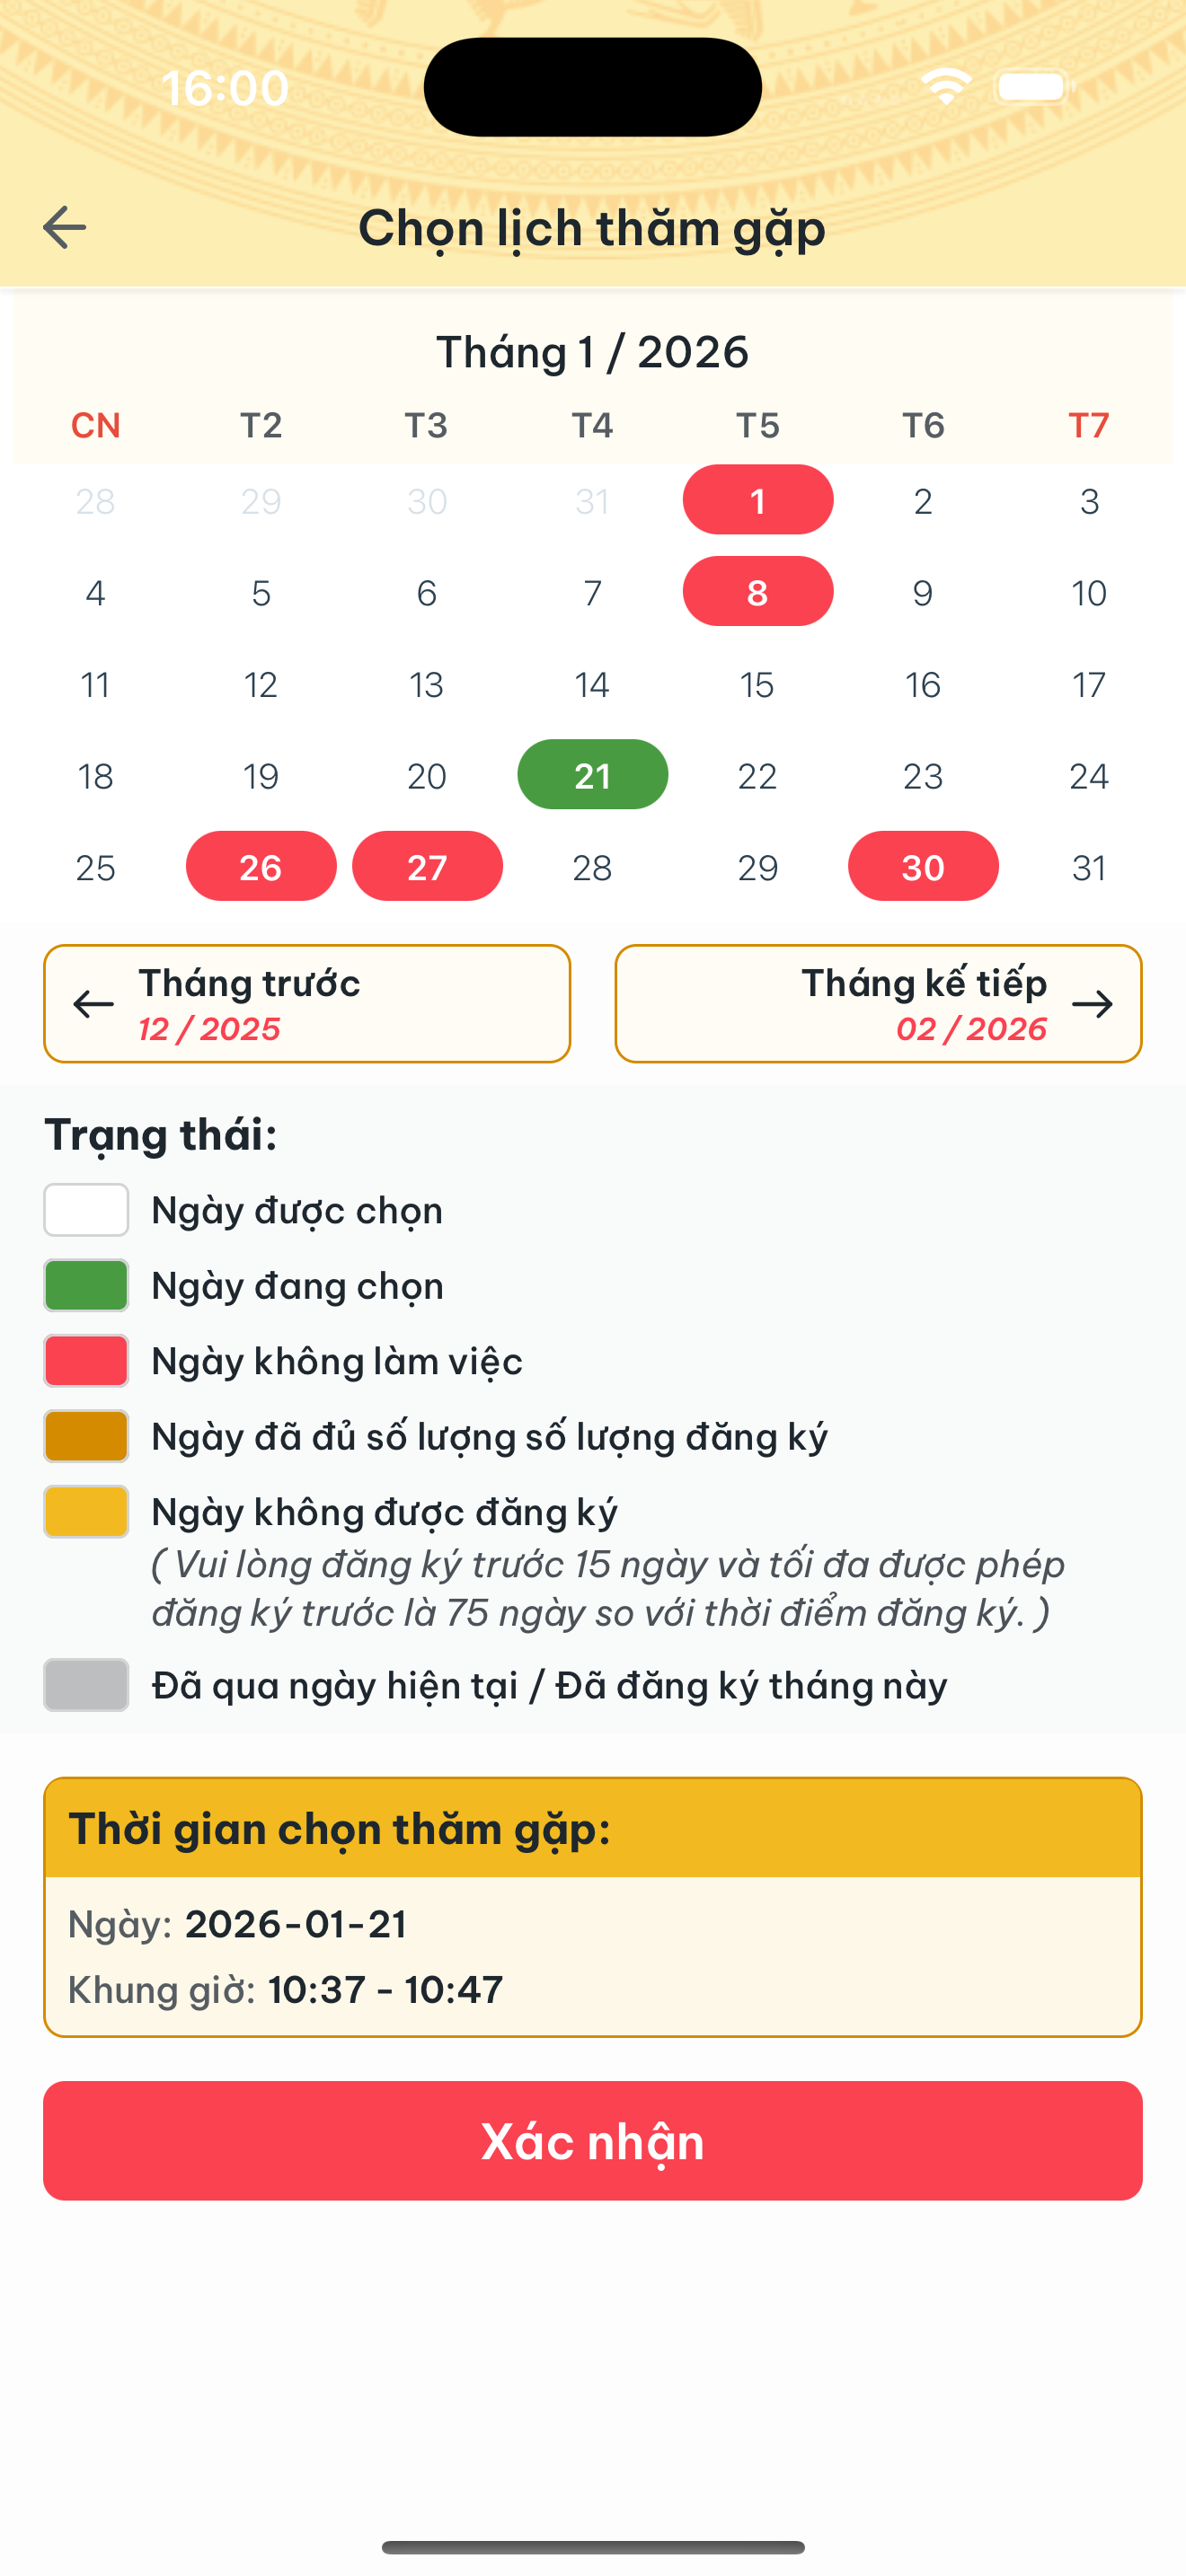1186x2576 pixels.
Task: Click the CN weekday column header
Action: click(94, 425)
